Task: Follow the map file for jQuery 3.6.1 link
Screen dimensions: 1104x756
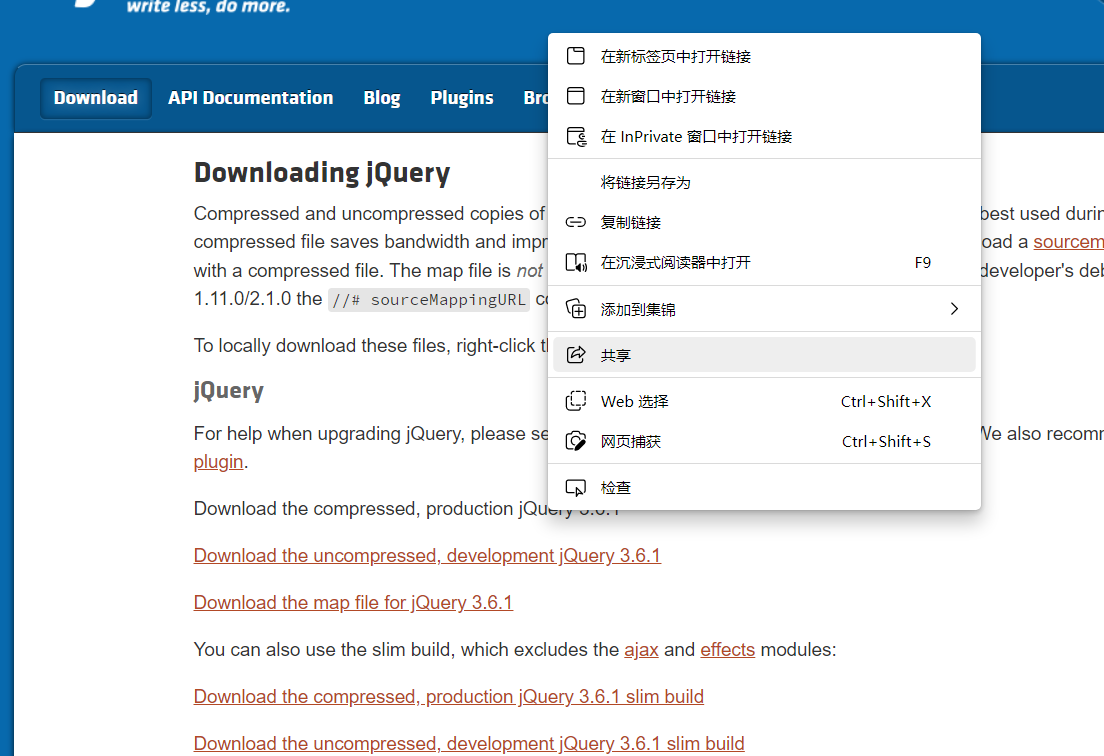Action: click(353, 603)
